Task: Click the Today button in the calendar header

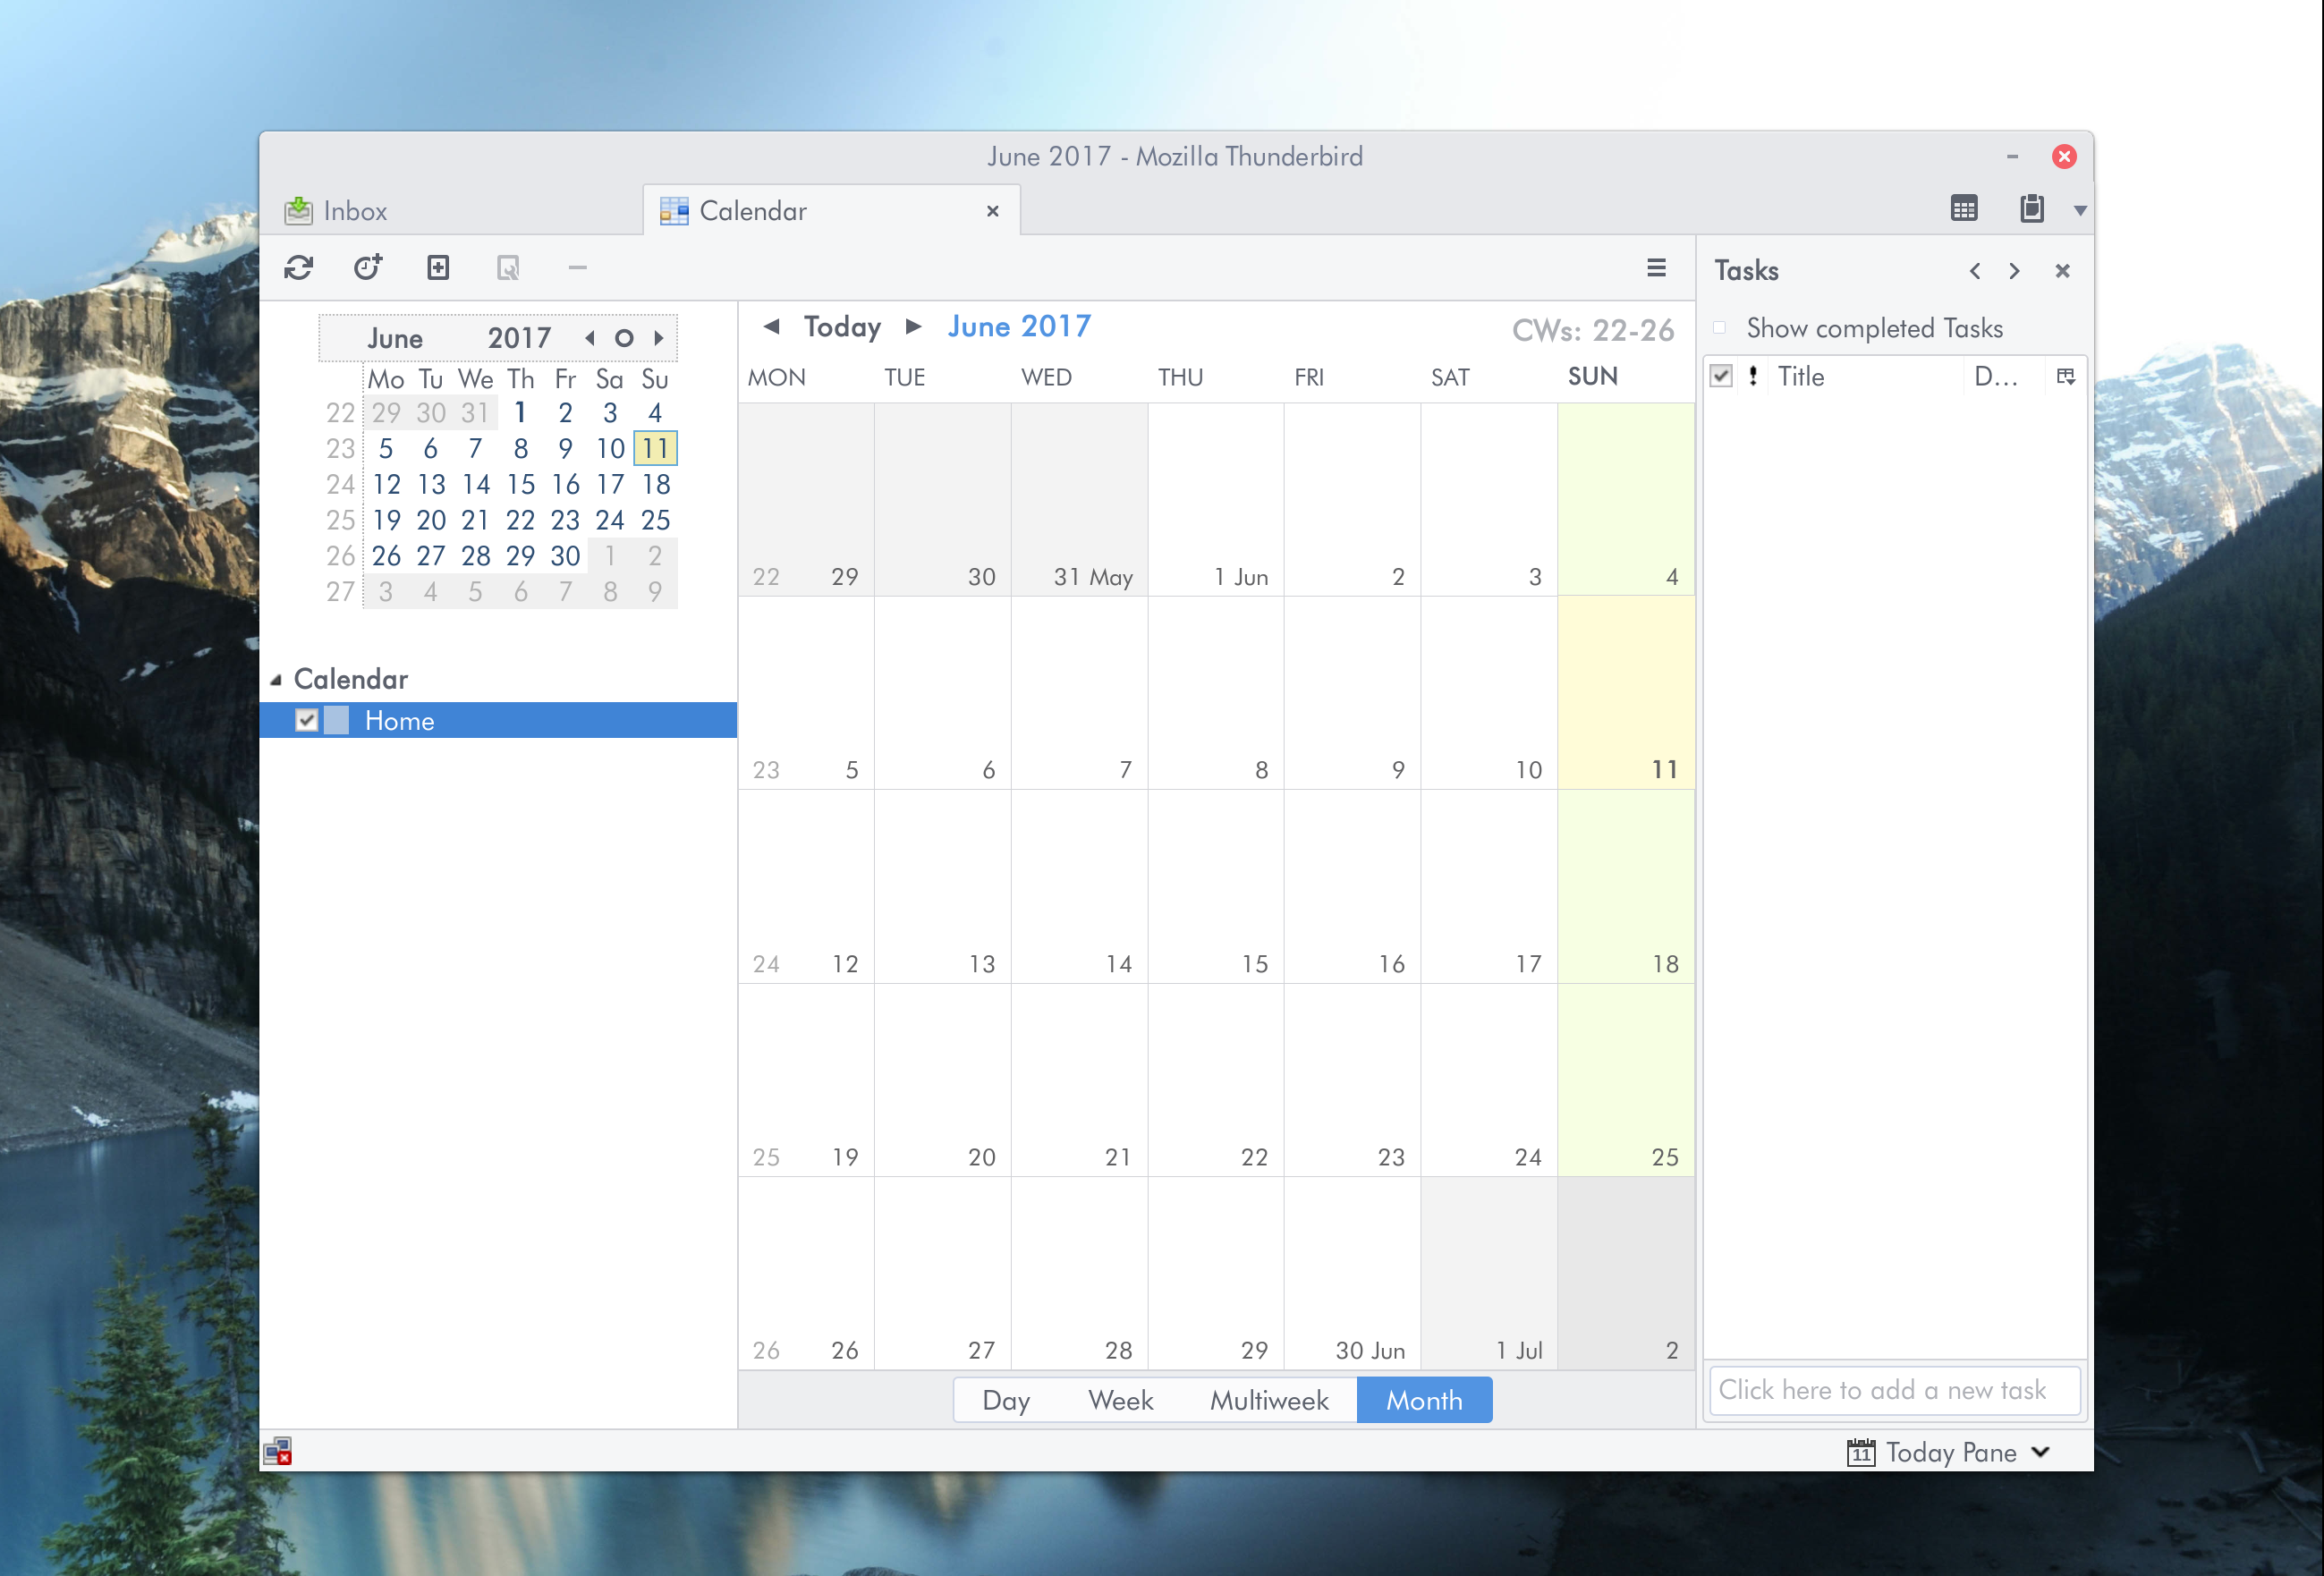Action: pyautogui.click(x=842, y=327)
